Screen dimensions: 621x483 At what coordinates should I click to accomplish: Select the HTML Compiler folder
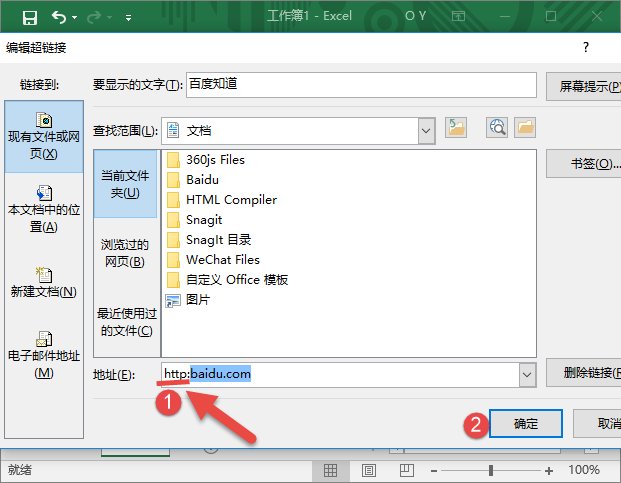(222, 200)
